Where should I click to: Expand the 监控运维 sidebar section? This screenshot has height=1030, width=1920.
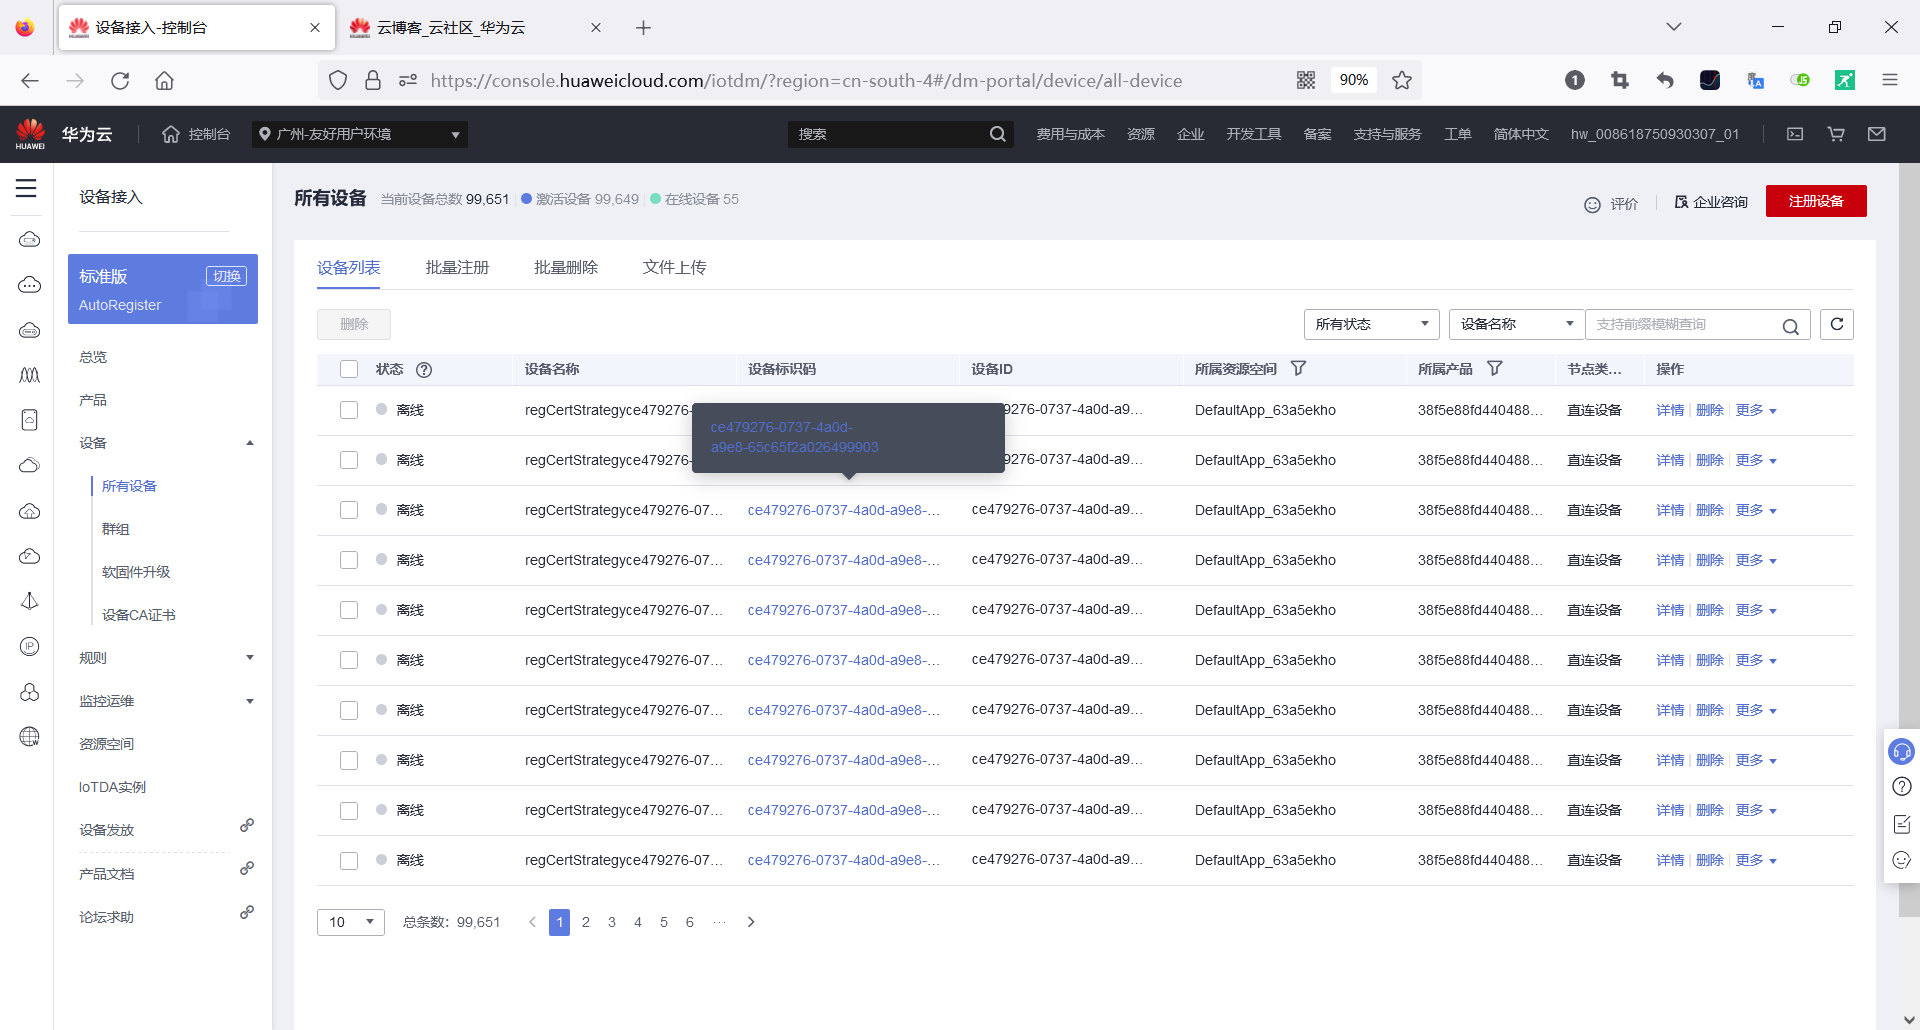[x=250, y=701]
